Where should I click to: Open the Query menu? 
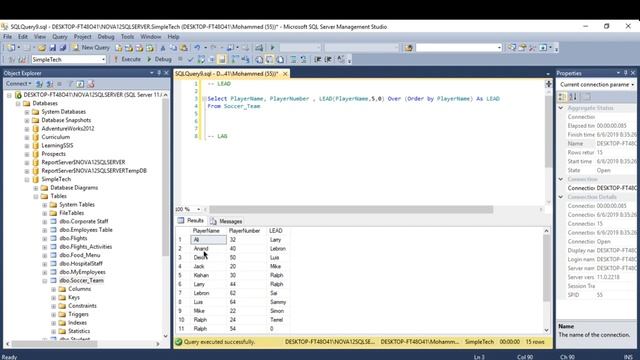click(60, 37)
